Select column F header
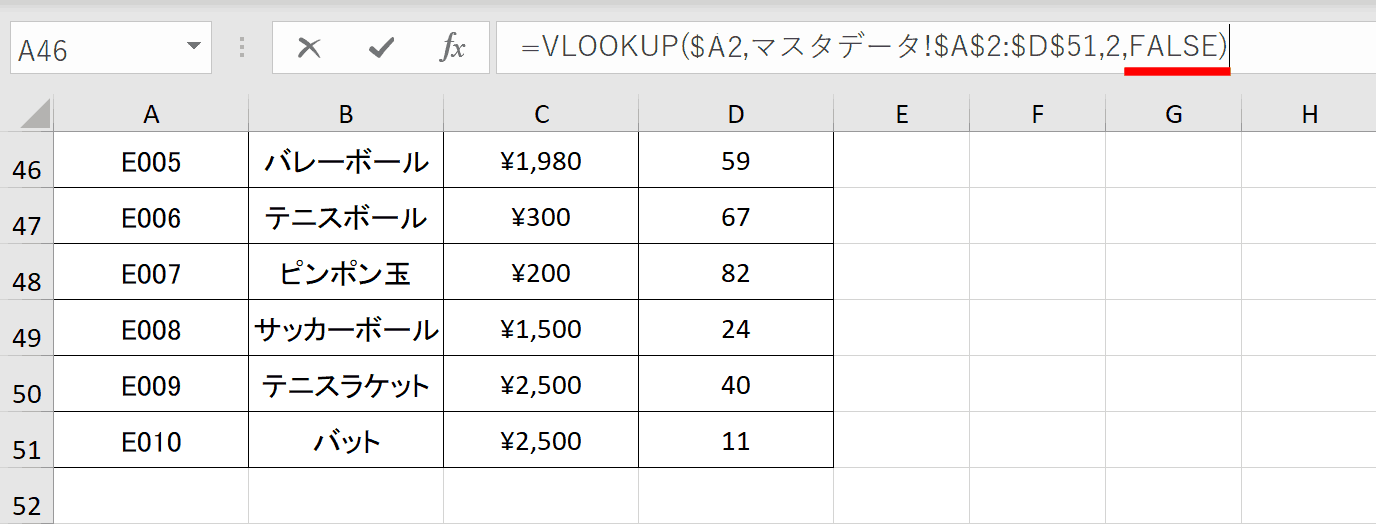The height and width of the screenshot is (524, 1376). tap(1037, 114)
